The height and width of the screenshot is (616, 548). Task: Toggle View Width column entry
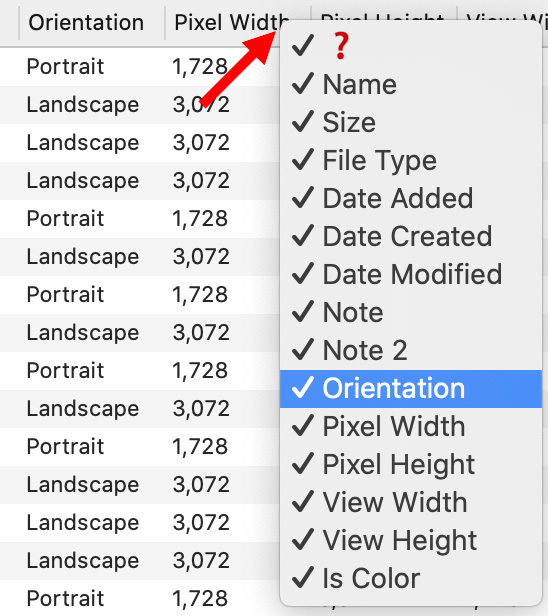[411, 502]
